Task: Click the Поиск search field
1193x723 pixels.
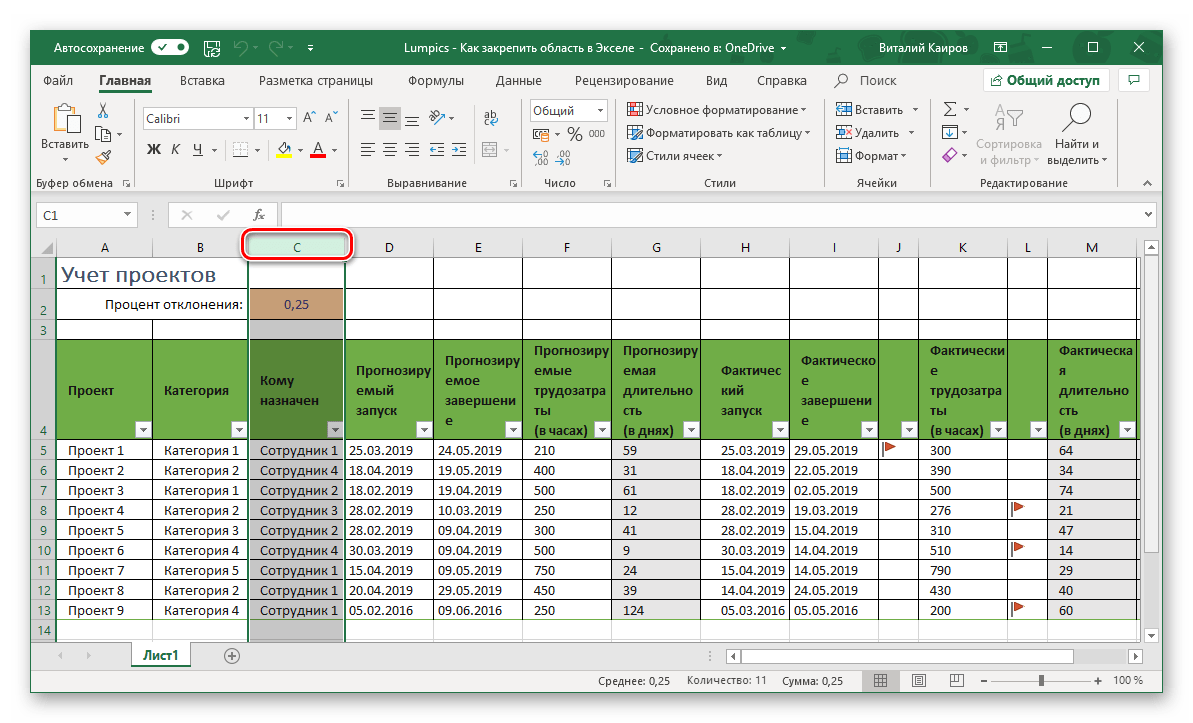Action: pyautogui.click(x=878, y=81)
